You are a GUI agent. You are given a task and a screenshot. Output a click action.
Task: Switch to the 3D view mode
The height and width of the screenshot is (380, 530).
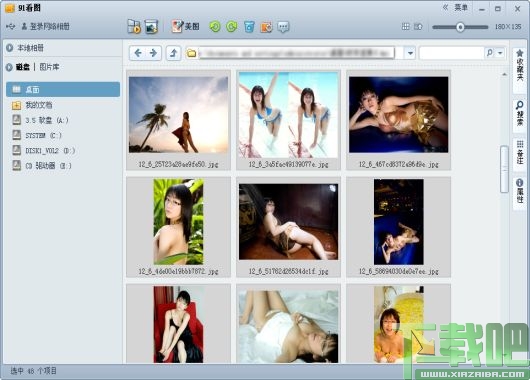[x=418, y=26]
